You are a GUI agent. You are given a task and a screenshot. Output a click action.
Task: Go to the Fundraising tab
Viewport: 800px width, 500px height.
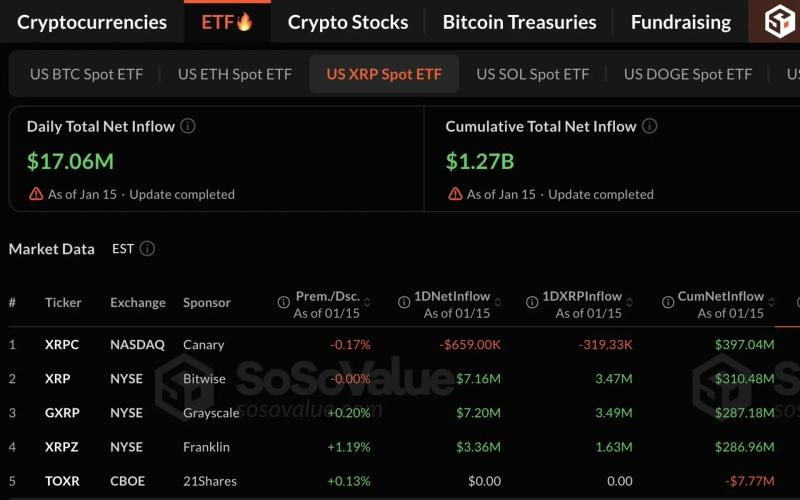point(680,22)
